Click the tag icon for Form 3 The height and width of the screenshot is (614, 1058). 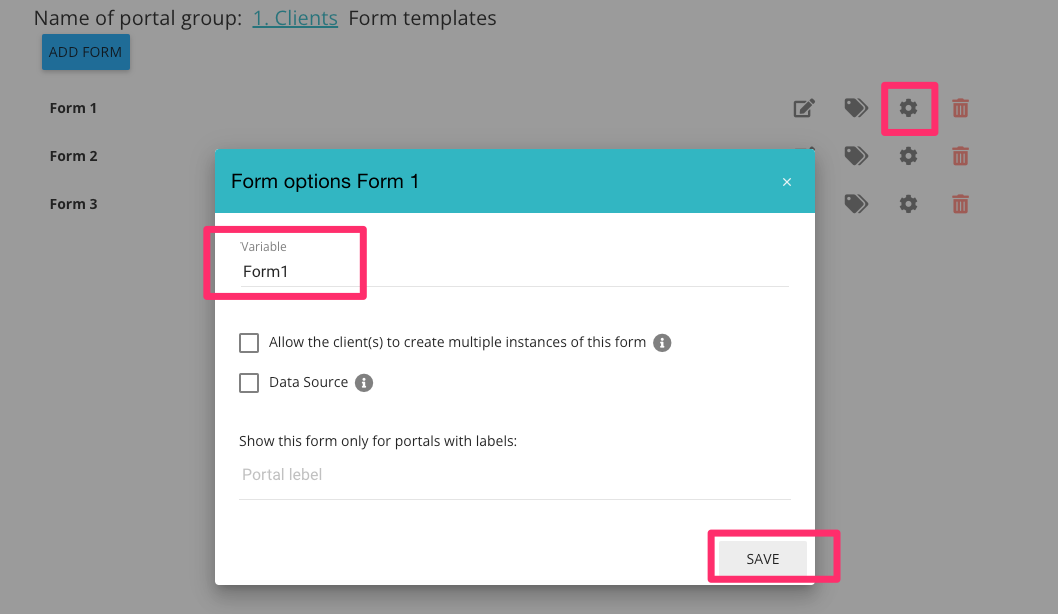[x=856, y=204]
